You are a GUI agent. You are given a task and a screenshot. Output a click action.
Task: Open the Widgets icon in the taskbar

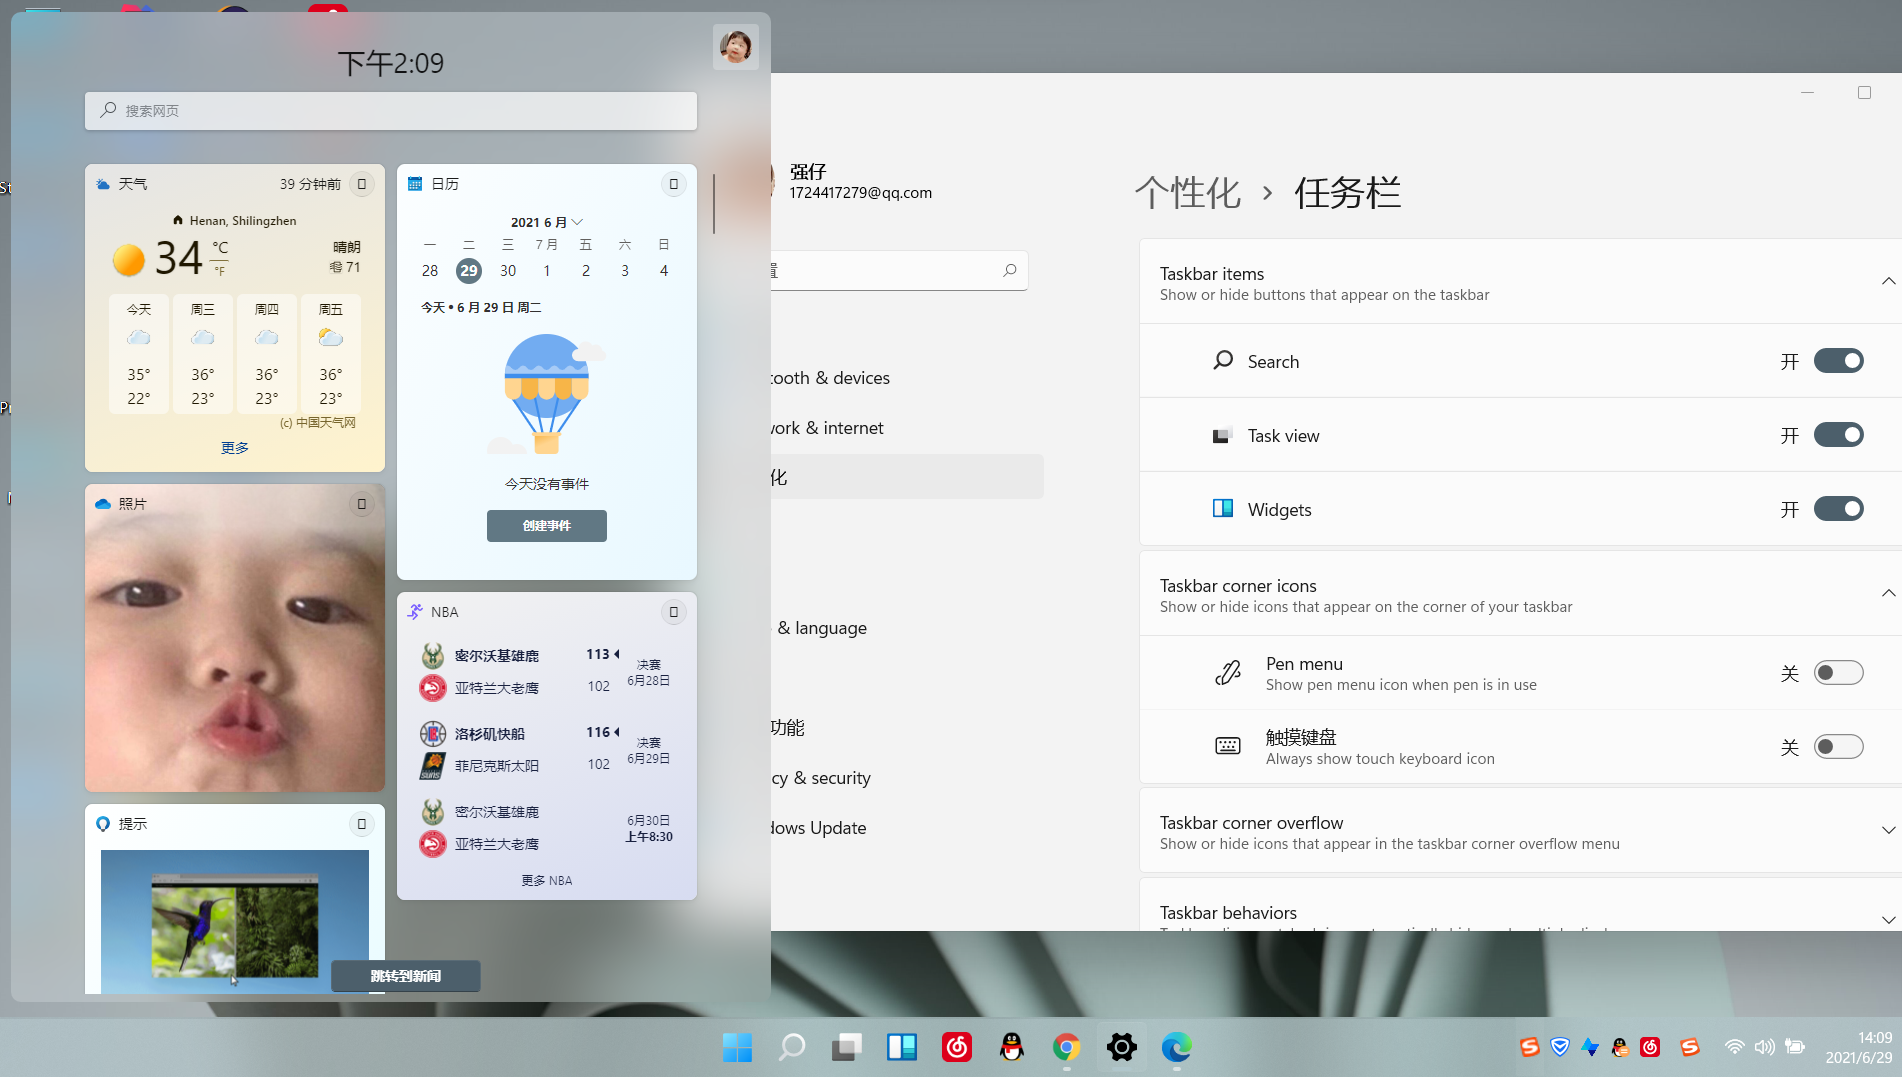coord(901,1047)
